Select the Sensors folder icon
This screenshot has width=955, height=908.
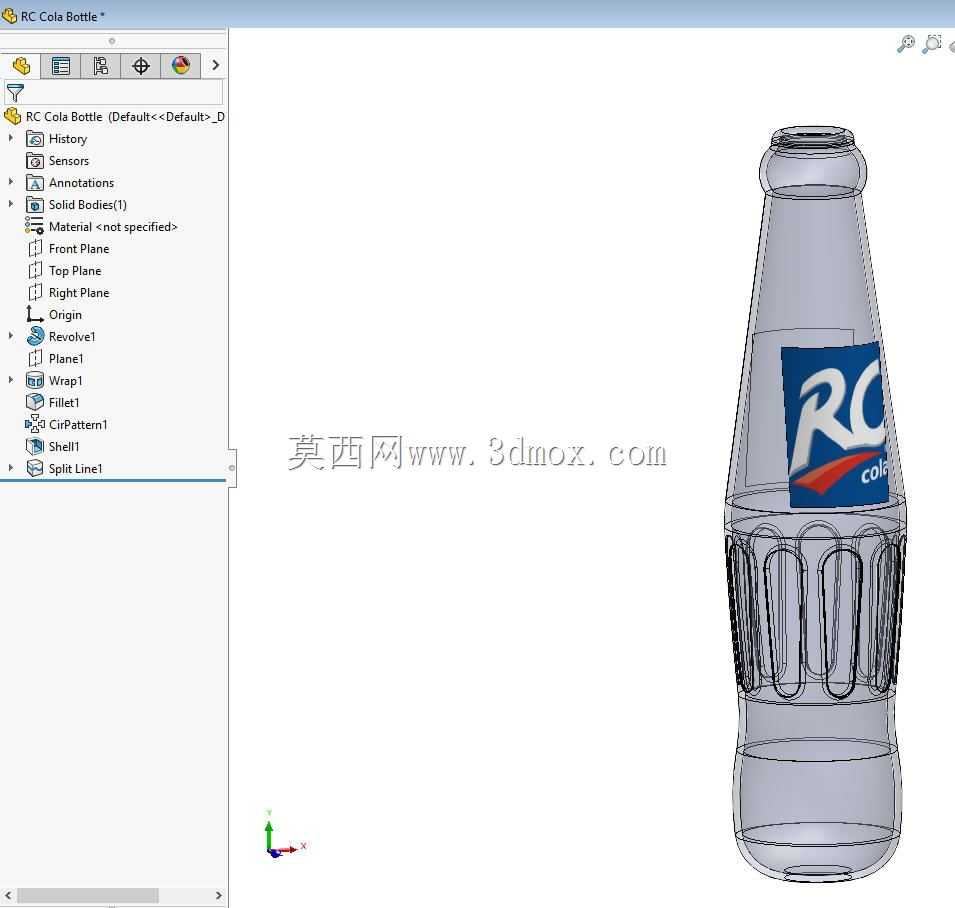click(x=35, y=161)
